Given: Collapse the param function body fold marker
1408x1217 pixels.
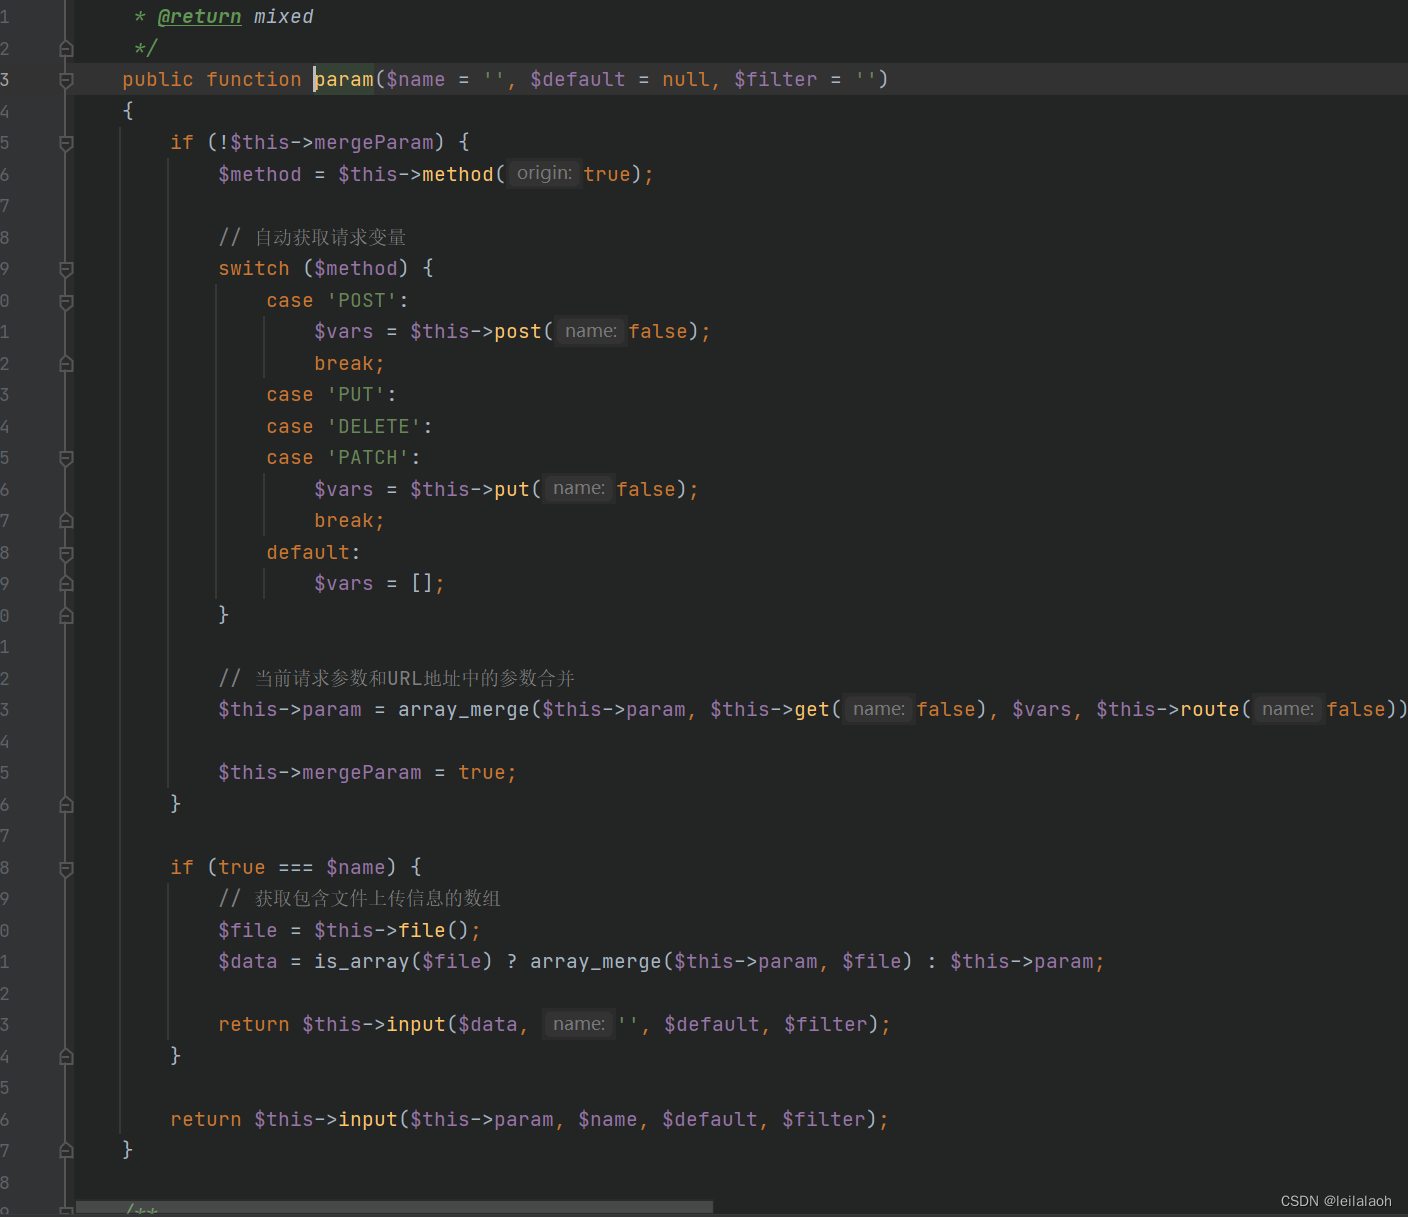Looking at the screenshot, I should click(66, 79).
